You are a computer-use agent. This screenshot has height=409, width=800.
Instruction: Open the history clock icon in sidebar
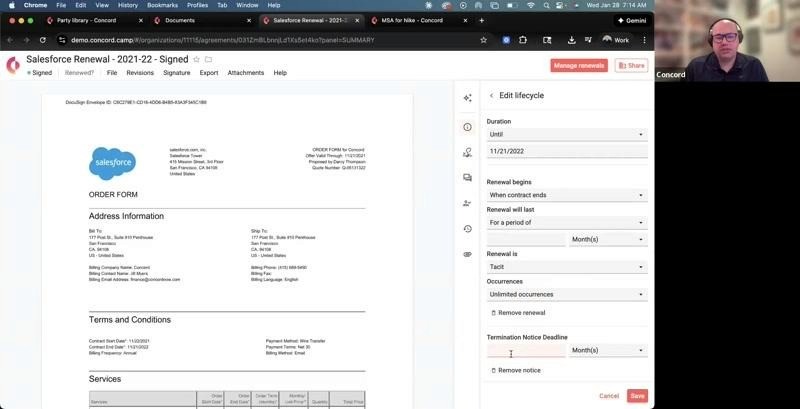tap(467, 229)
